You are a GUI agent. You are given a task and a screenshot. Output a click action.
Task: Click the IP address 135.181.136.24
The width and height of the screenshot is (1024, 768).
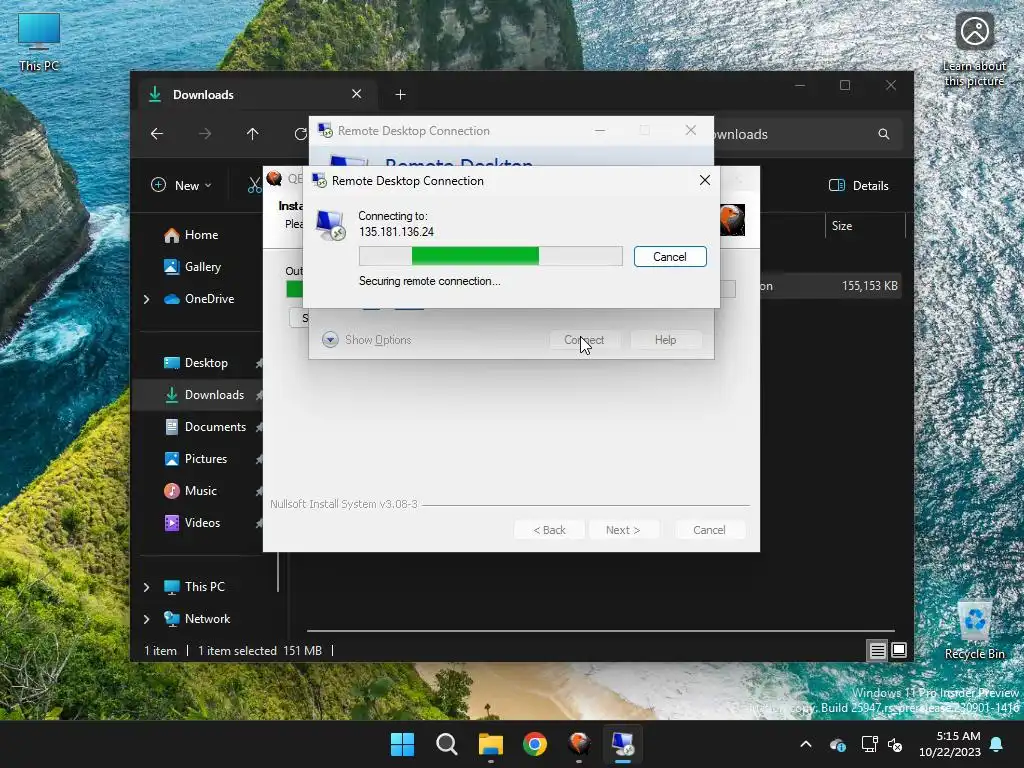(x=396, y=232)
